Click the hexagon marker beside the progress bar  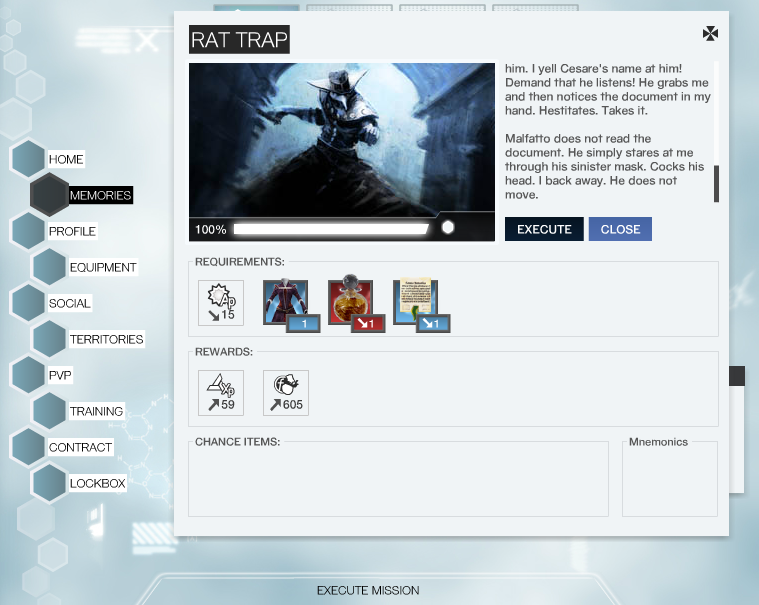[448, 227]
